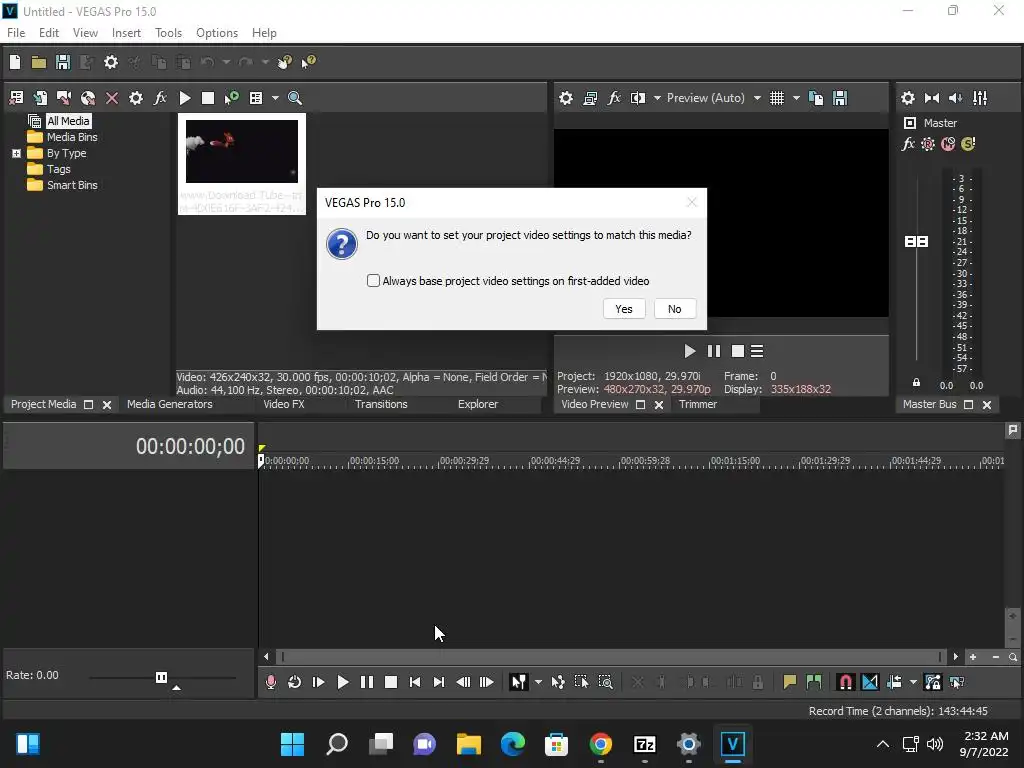Click No in the VEGAS Pro dialog
Viewport: 1024px width, 768px height.
click(675, 309)
